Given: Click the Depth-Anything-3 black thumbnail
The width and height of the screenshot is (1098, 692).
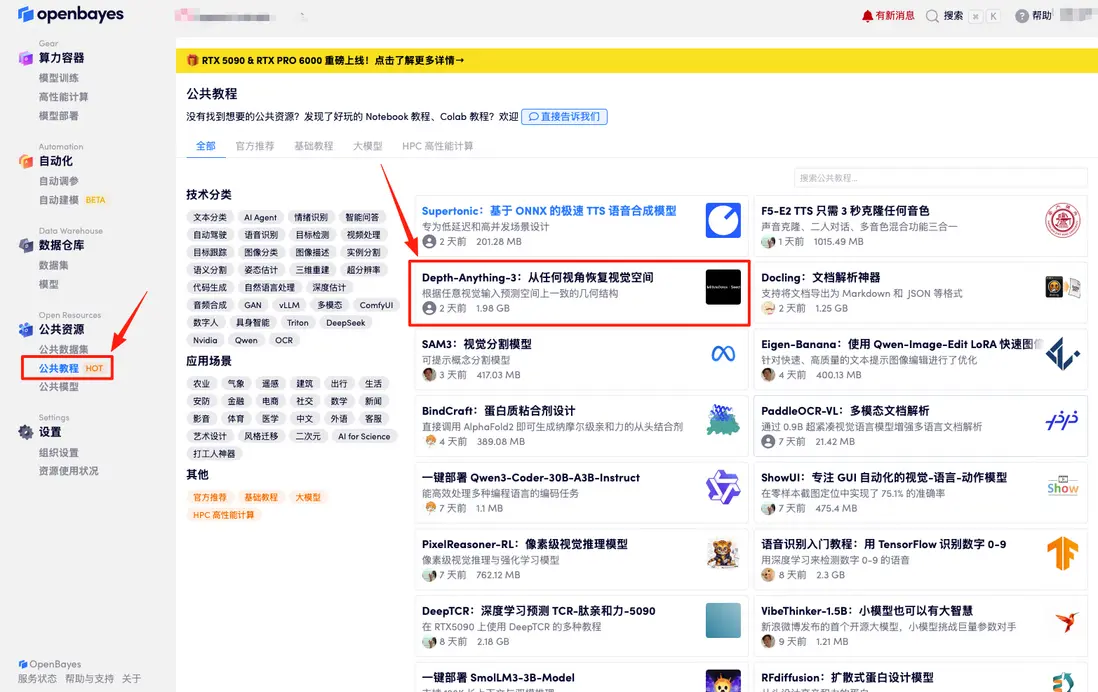Looking at the screenshot, I should pos(723,287).
